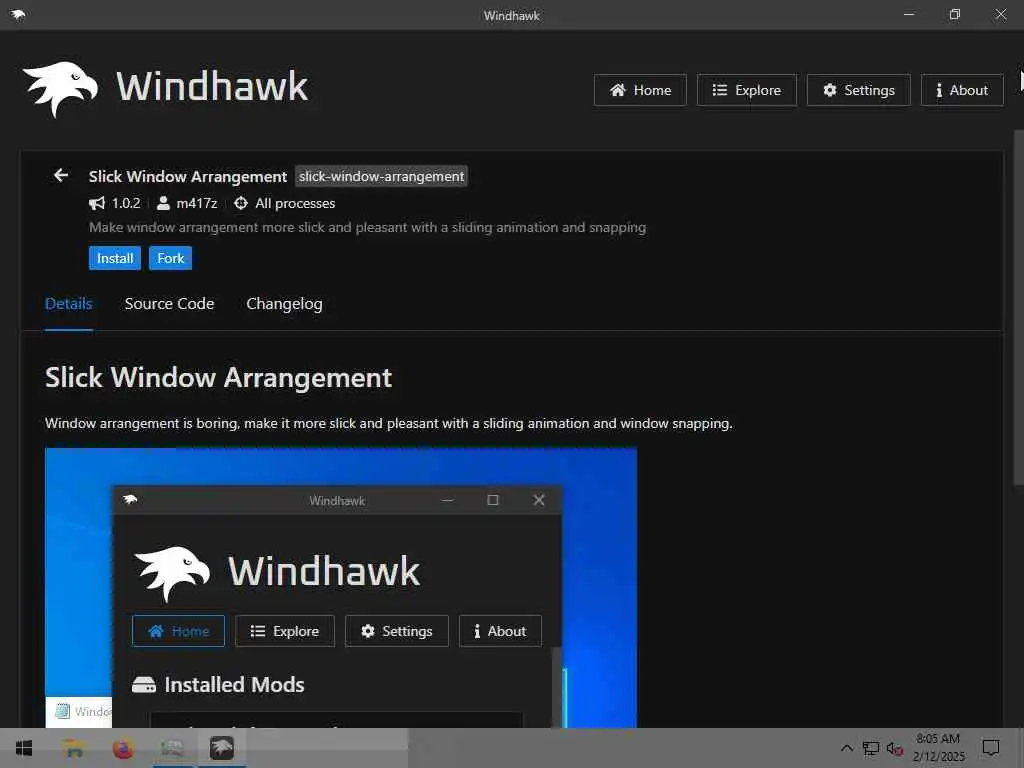Screen dimensions: 1024x768
Task: Show hidden system tray icons
Action: click(846, 748)
